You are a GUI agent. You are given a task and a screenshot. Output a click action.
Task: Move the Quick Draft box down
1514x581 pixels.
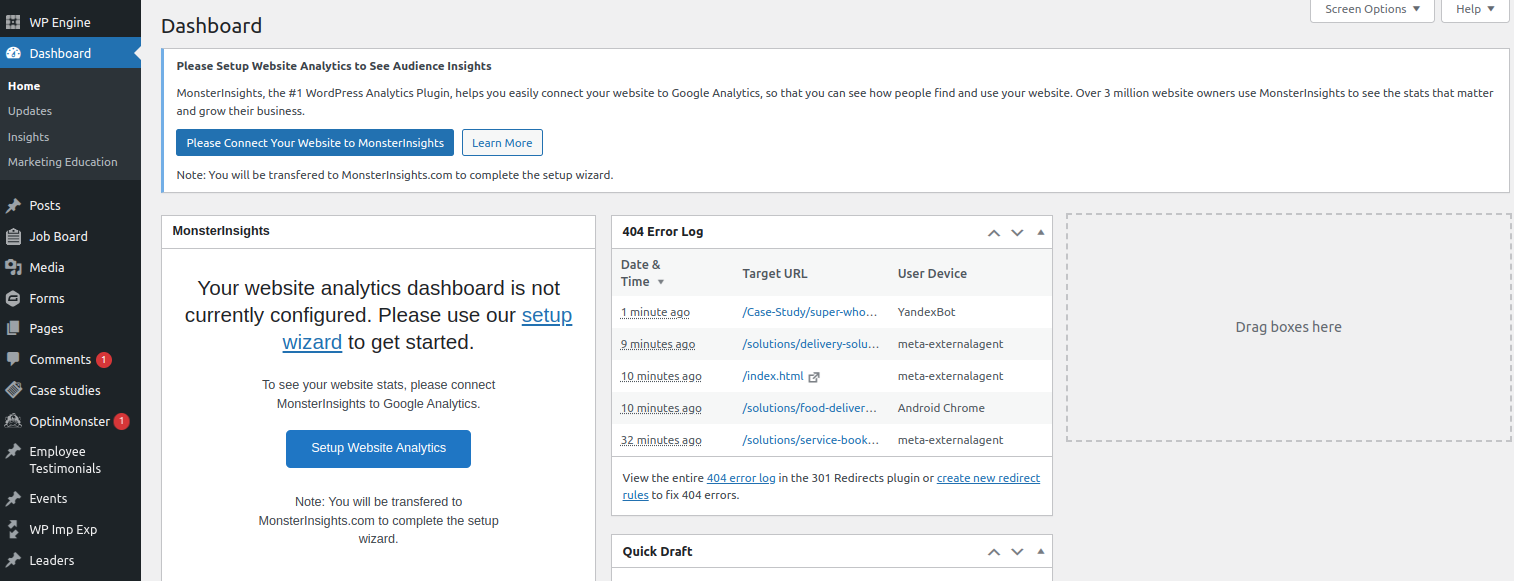coord(1017,552)
